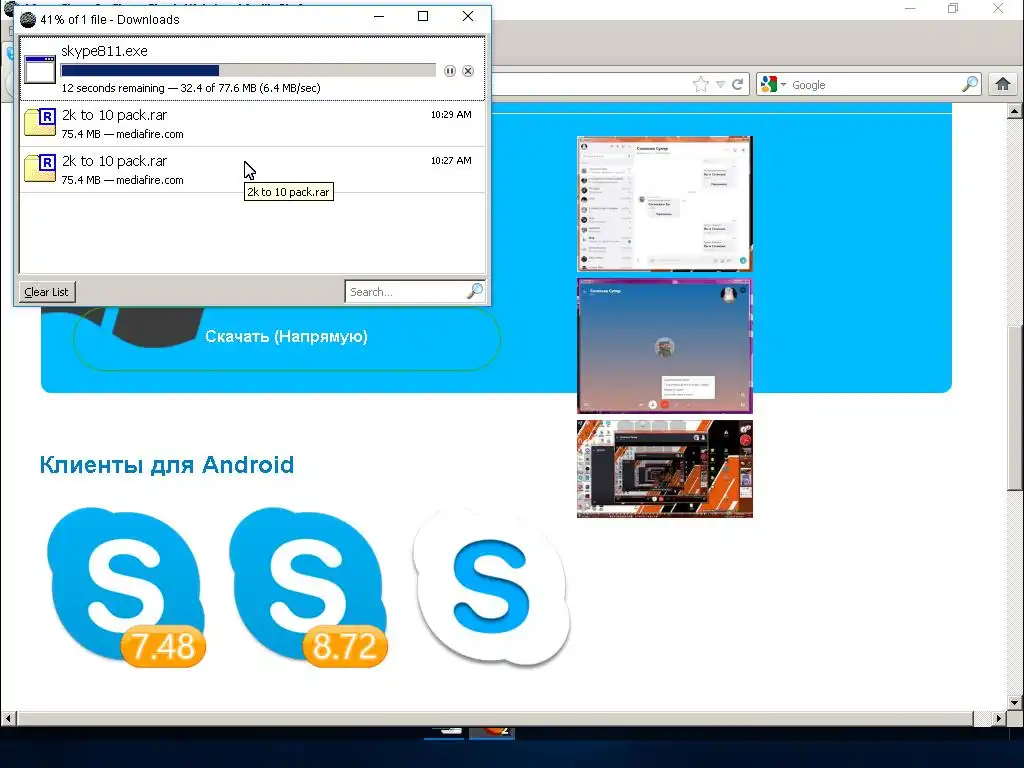The width and height of the screenshot is (1024, 768).
Task: Open the Skype chat window screenshot thumbnail
Action: (665, 204)
